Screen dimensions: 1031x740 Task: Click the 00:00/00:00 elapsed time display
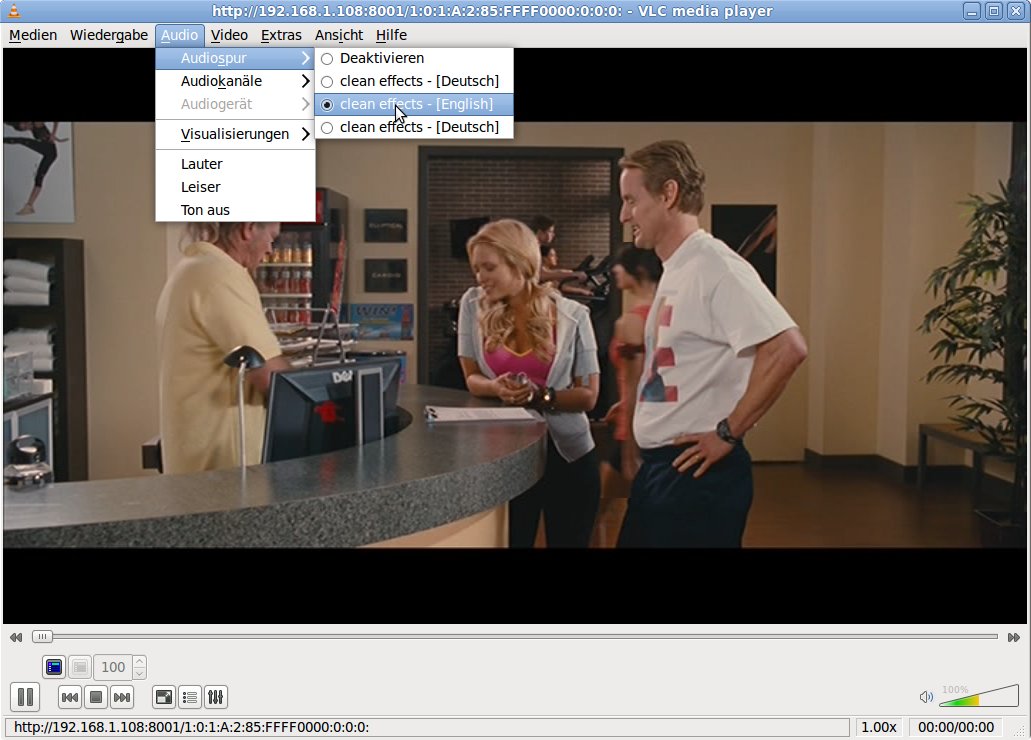[x=956, y=728]
